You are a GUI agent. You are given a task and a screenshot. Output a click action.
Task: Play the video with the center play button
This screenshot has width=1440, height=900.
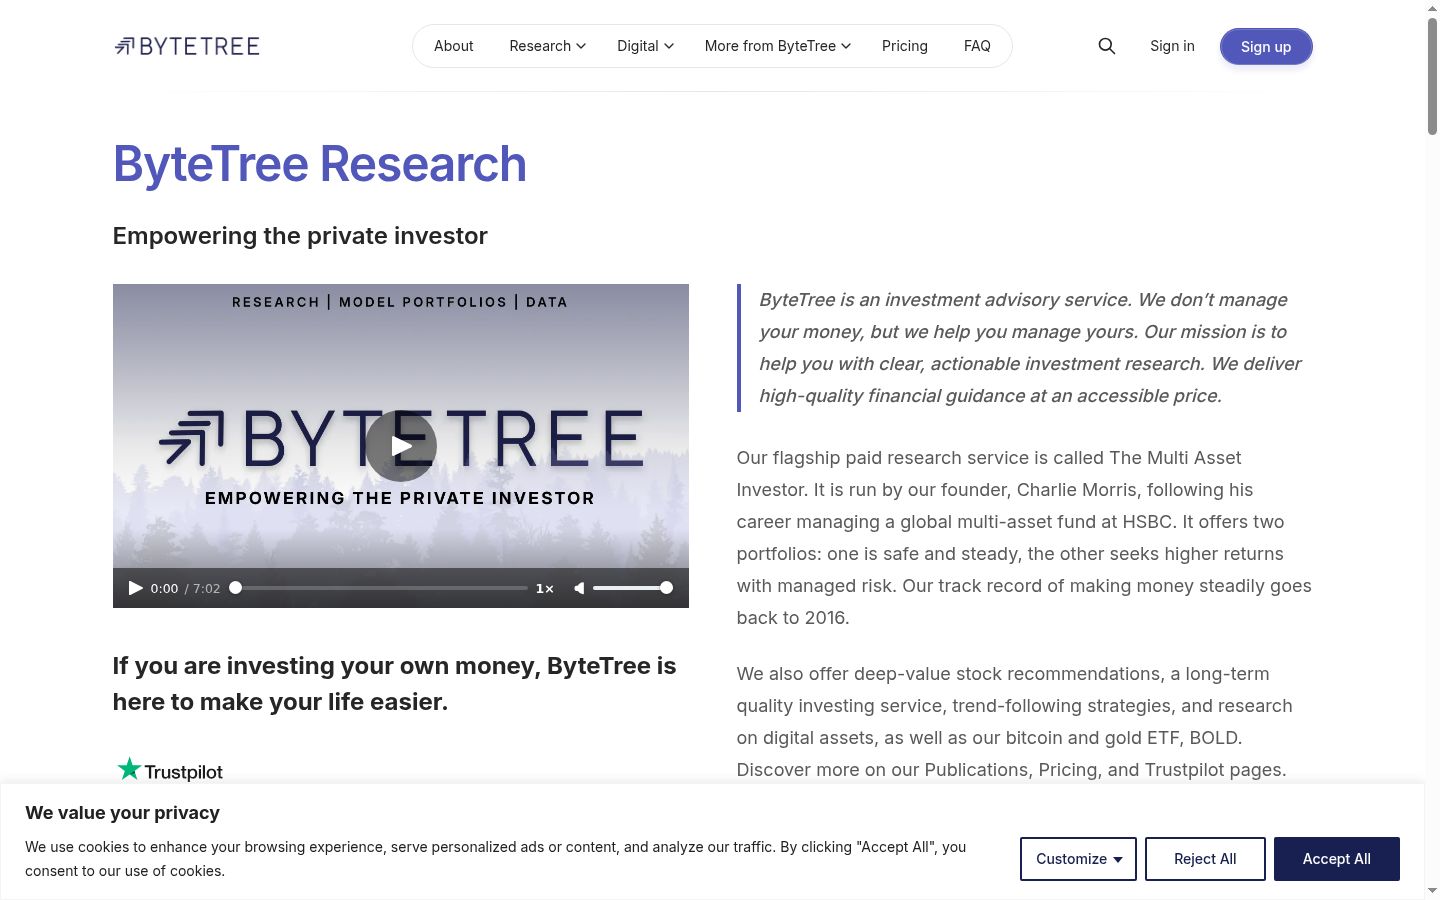pos(401,446)
